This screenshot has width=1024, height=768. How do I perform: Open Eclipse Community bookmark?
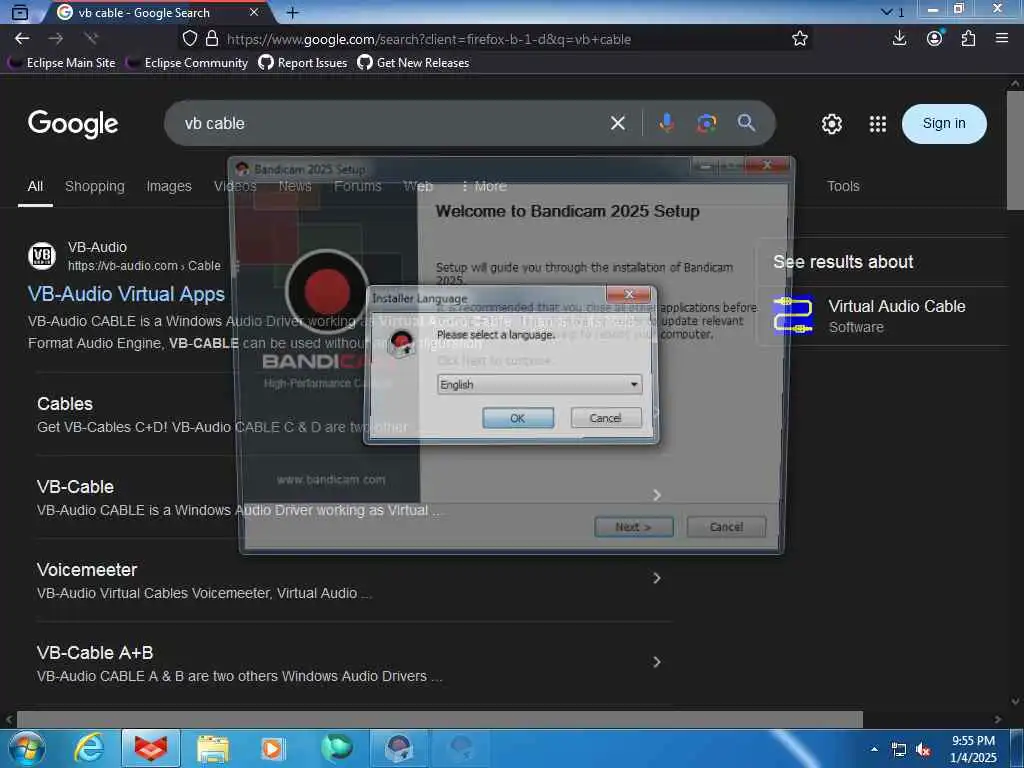187,63
